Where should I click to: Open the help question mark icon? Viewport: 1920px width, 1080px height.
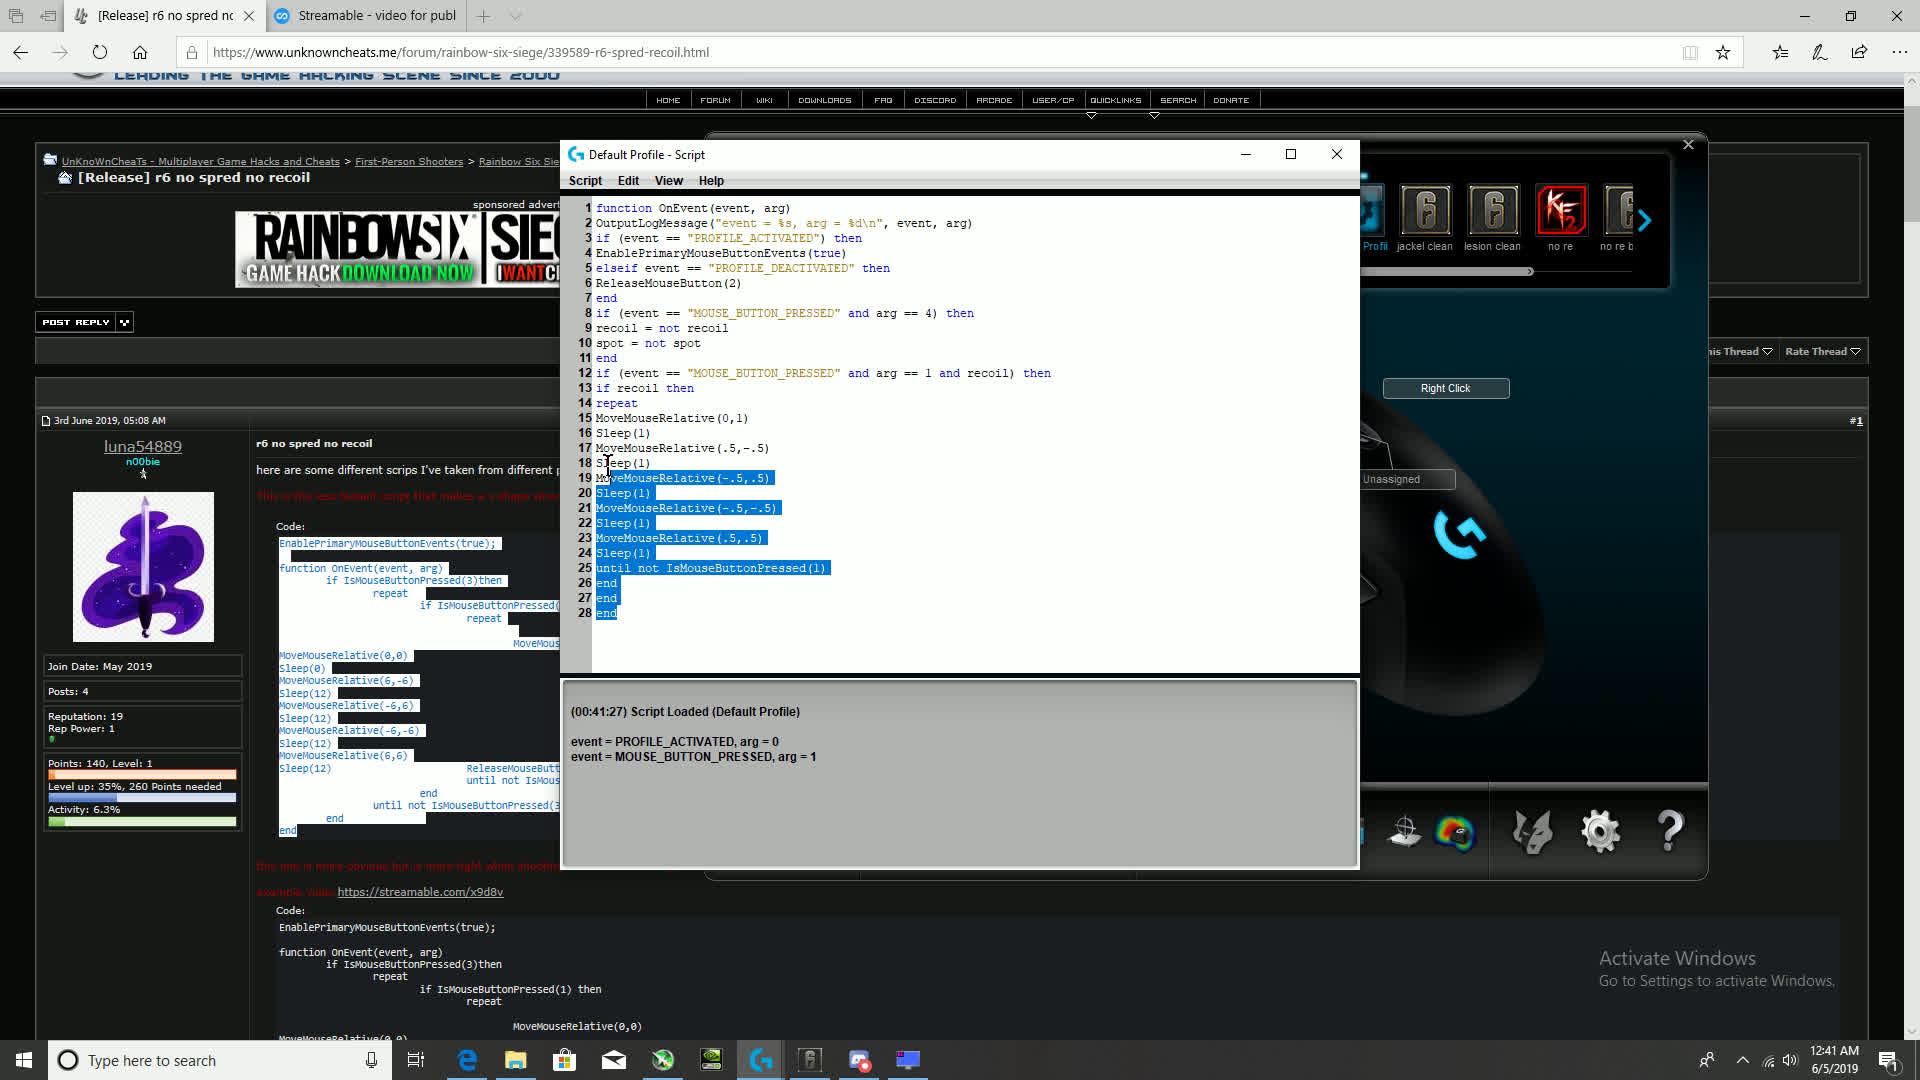1670,832
